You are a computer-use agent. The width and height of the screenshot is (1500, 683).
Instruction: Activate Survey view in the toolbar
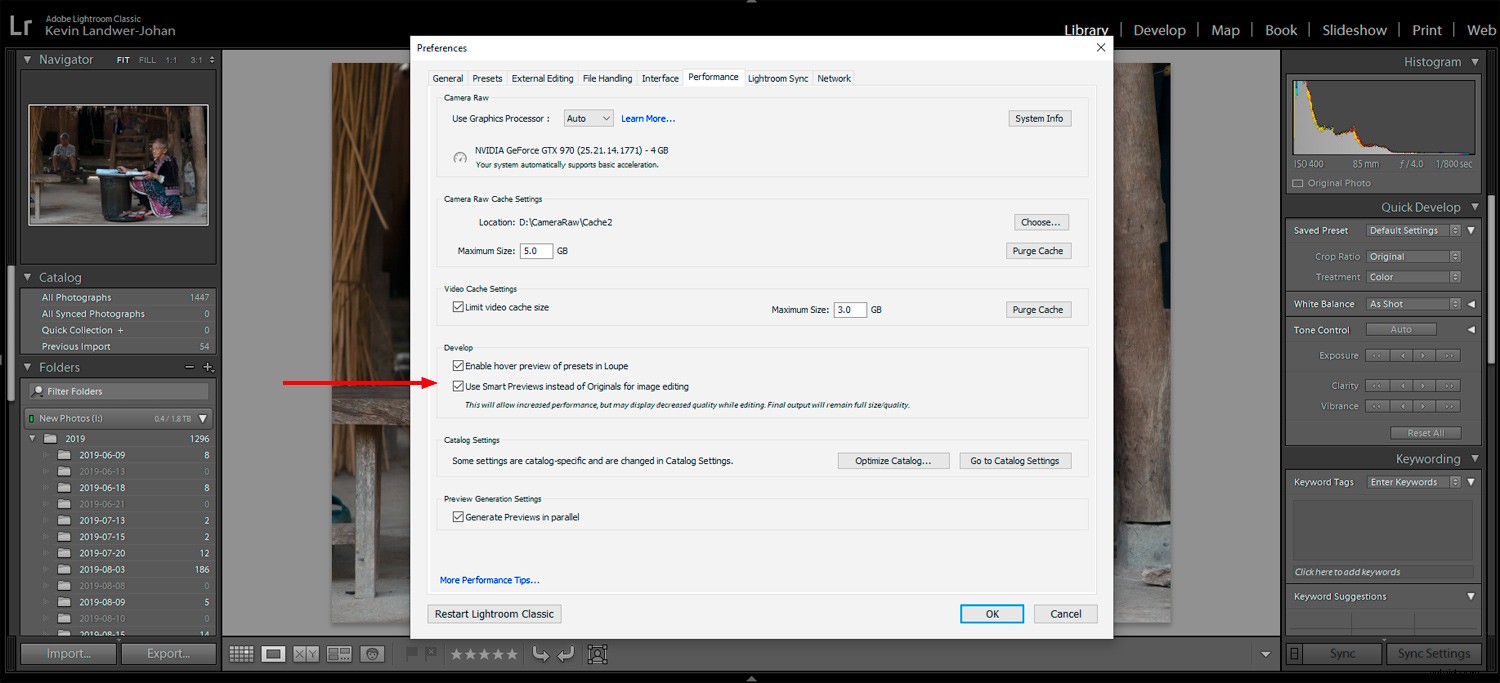pos(338,653)
